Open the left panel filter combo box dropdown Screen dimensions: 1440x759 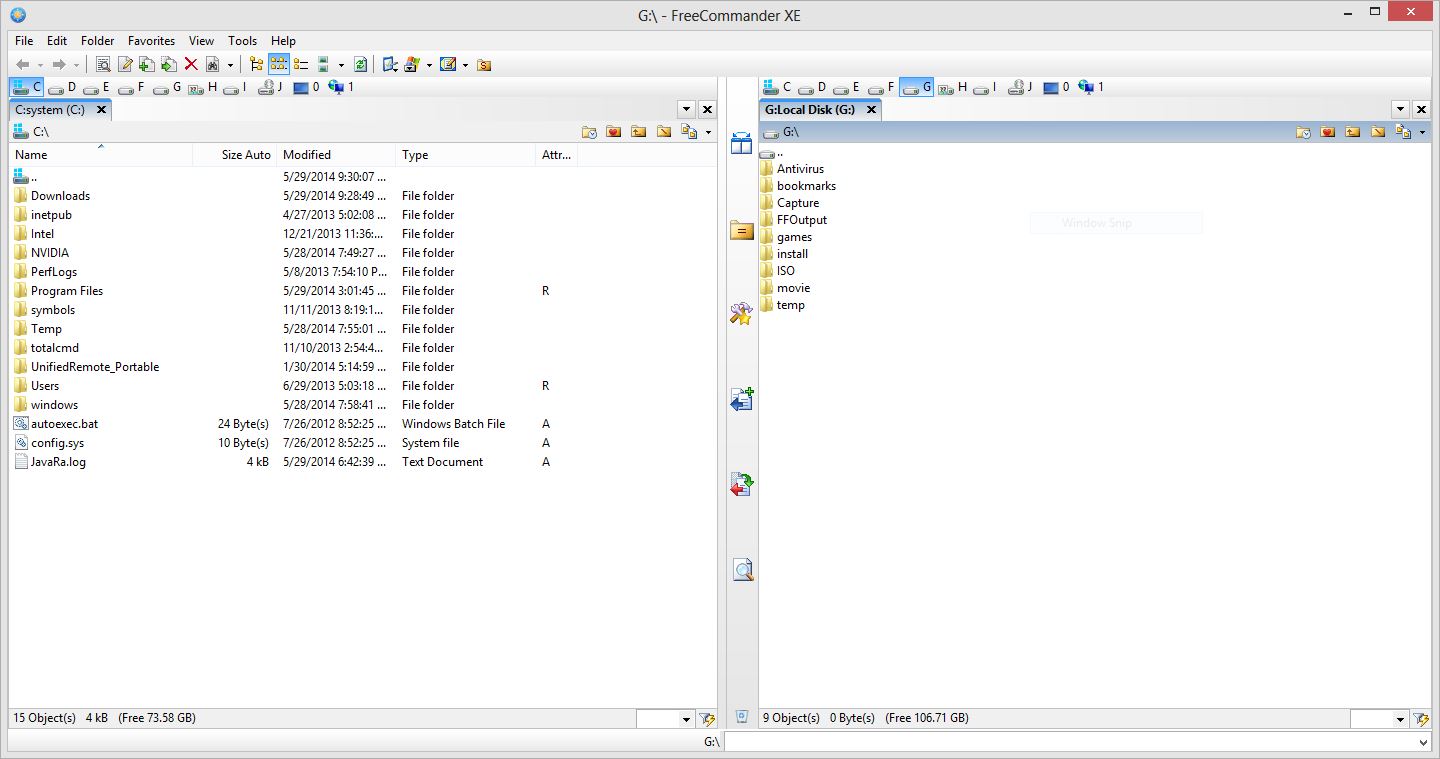click(x=686, y=719)
